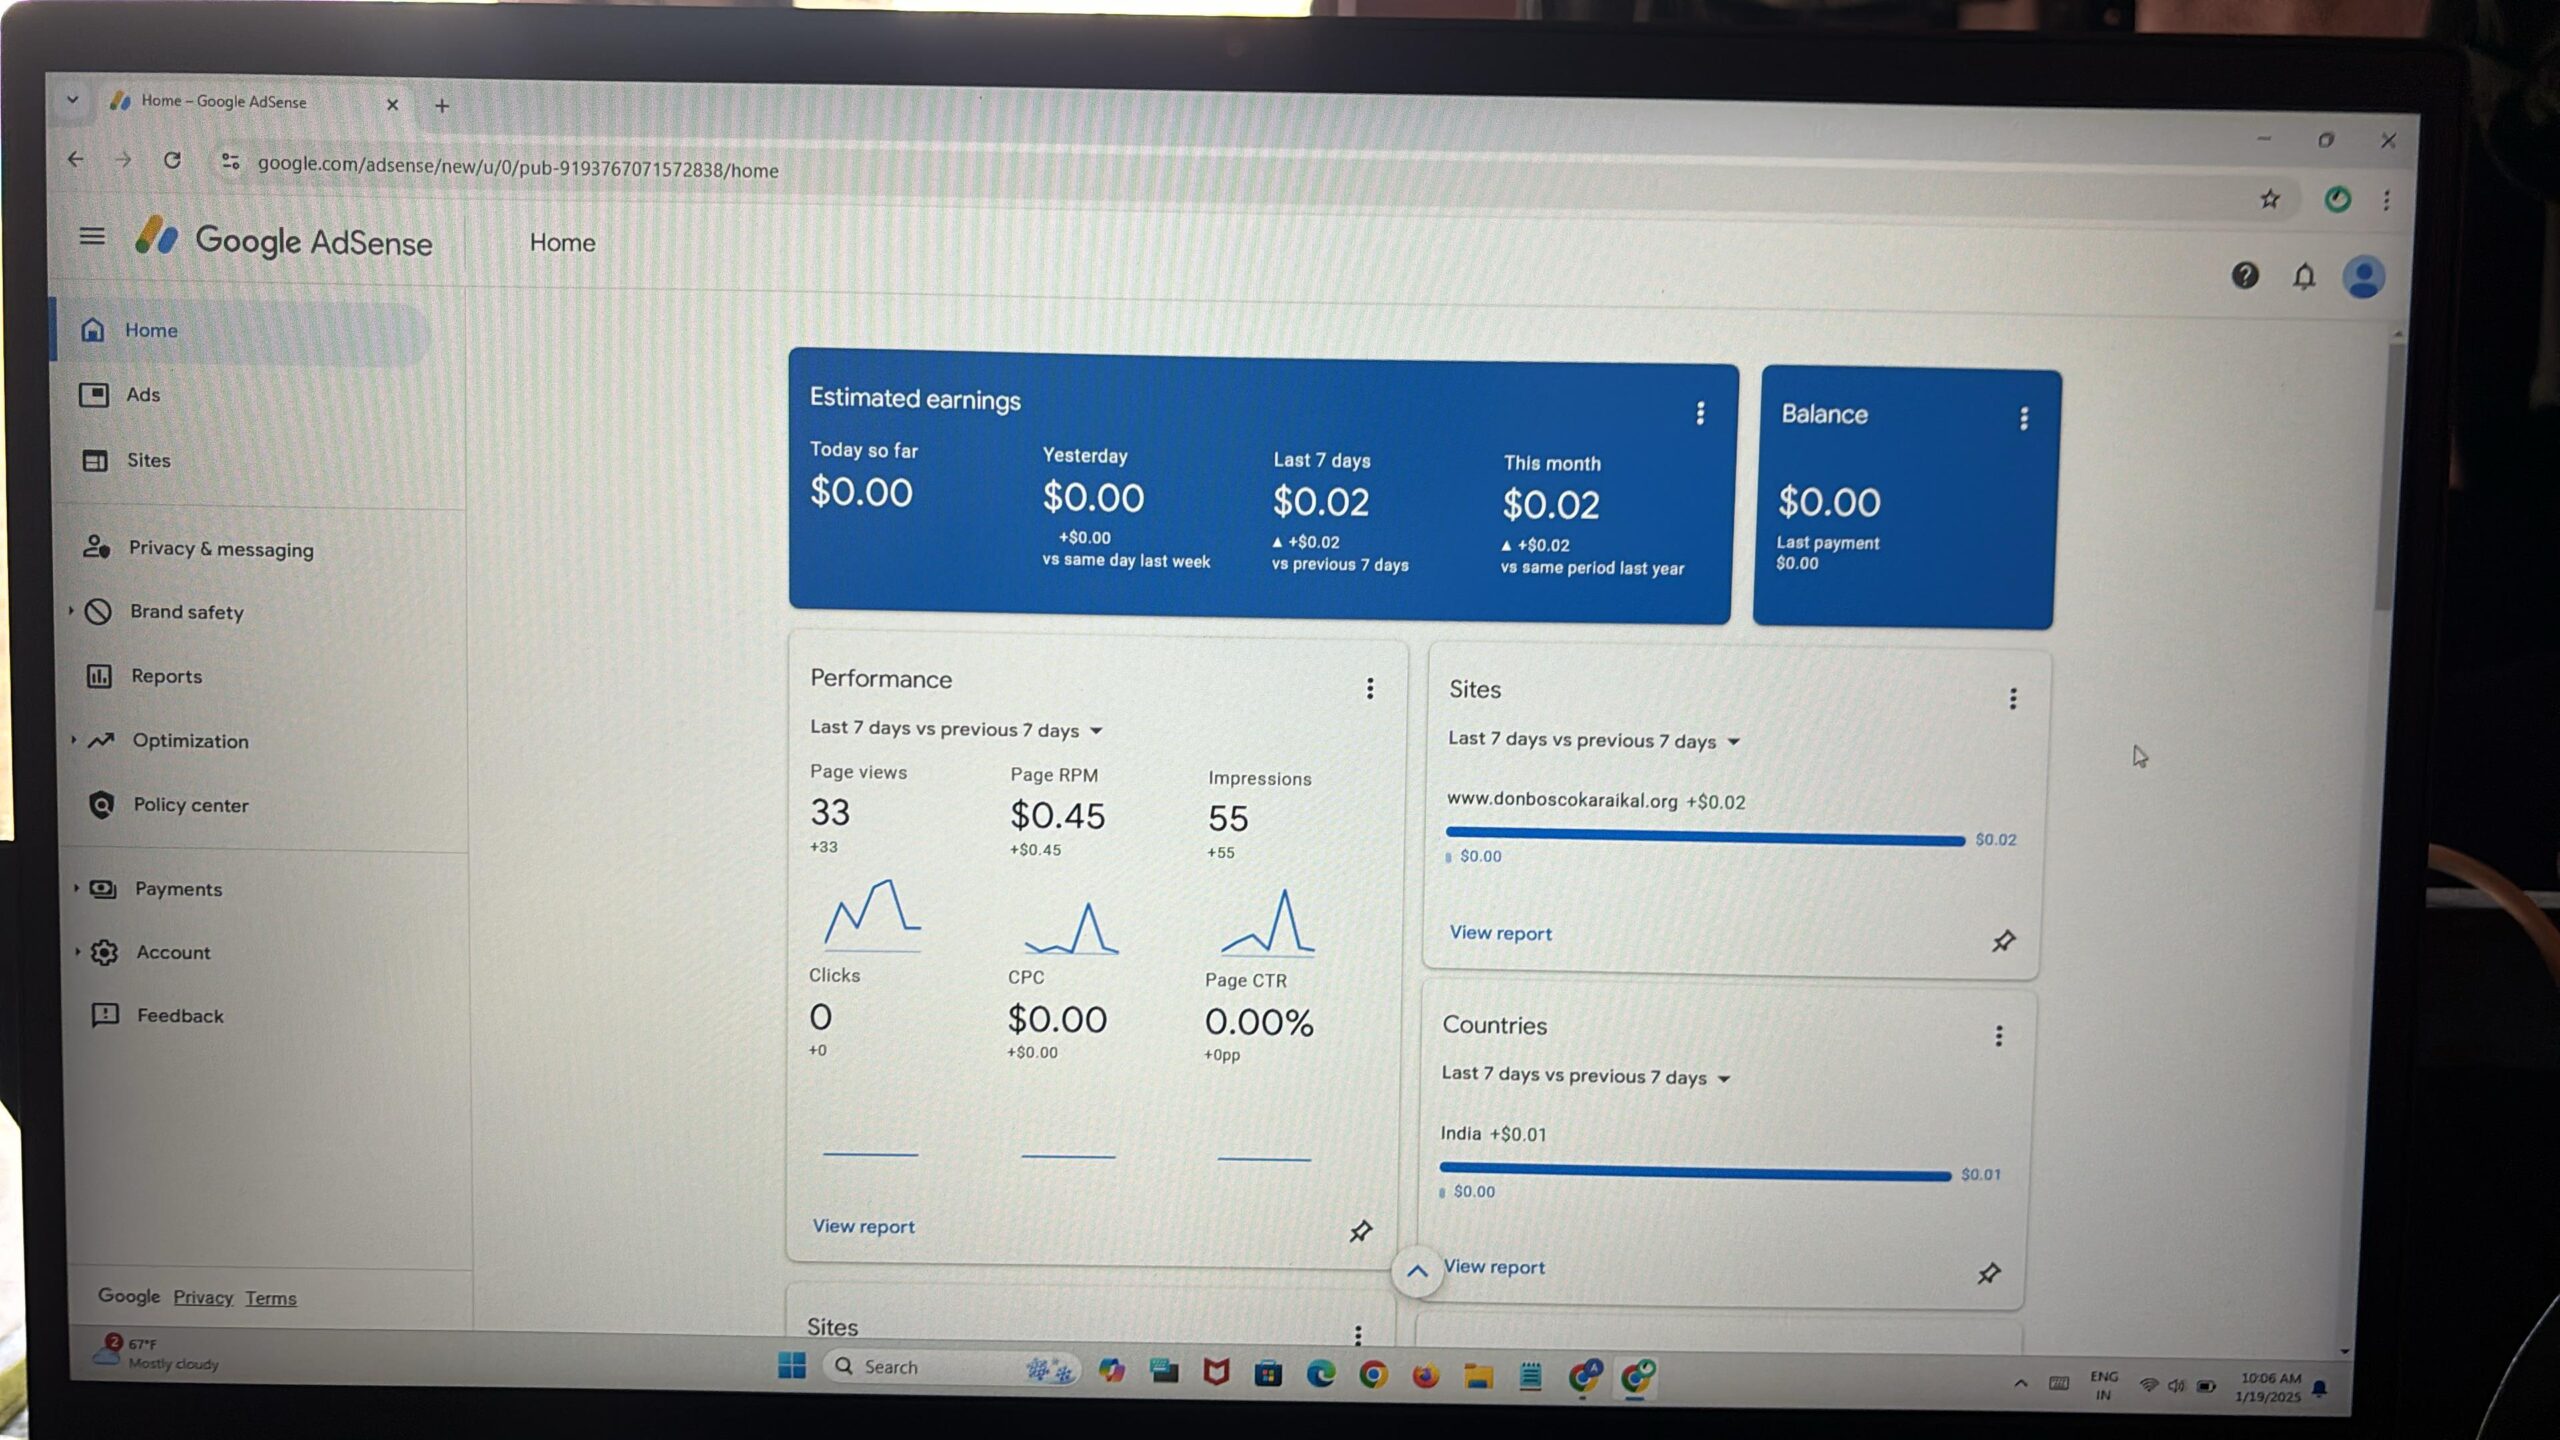Open the user account avatar
Screen dimensions: 2560x1440
pos(2364,277)
